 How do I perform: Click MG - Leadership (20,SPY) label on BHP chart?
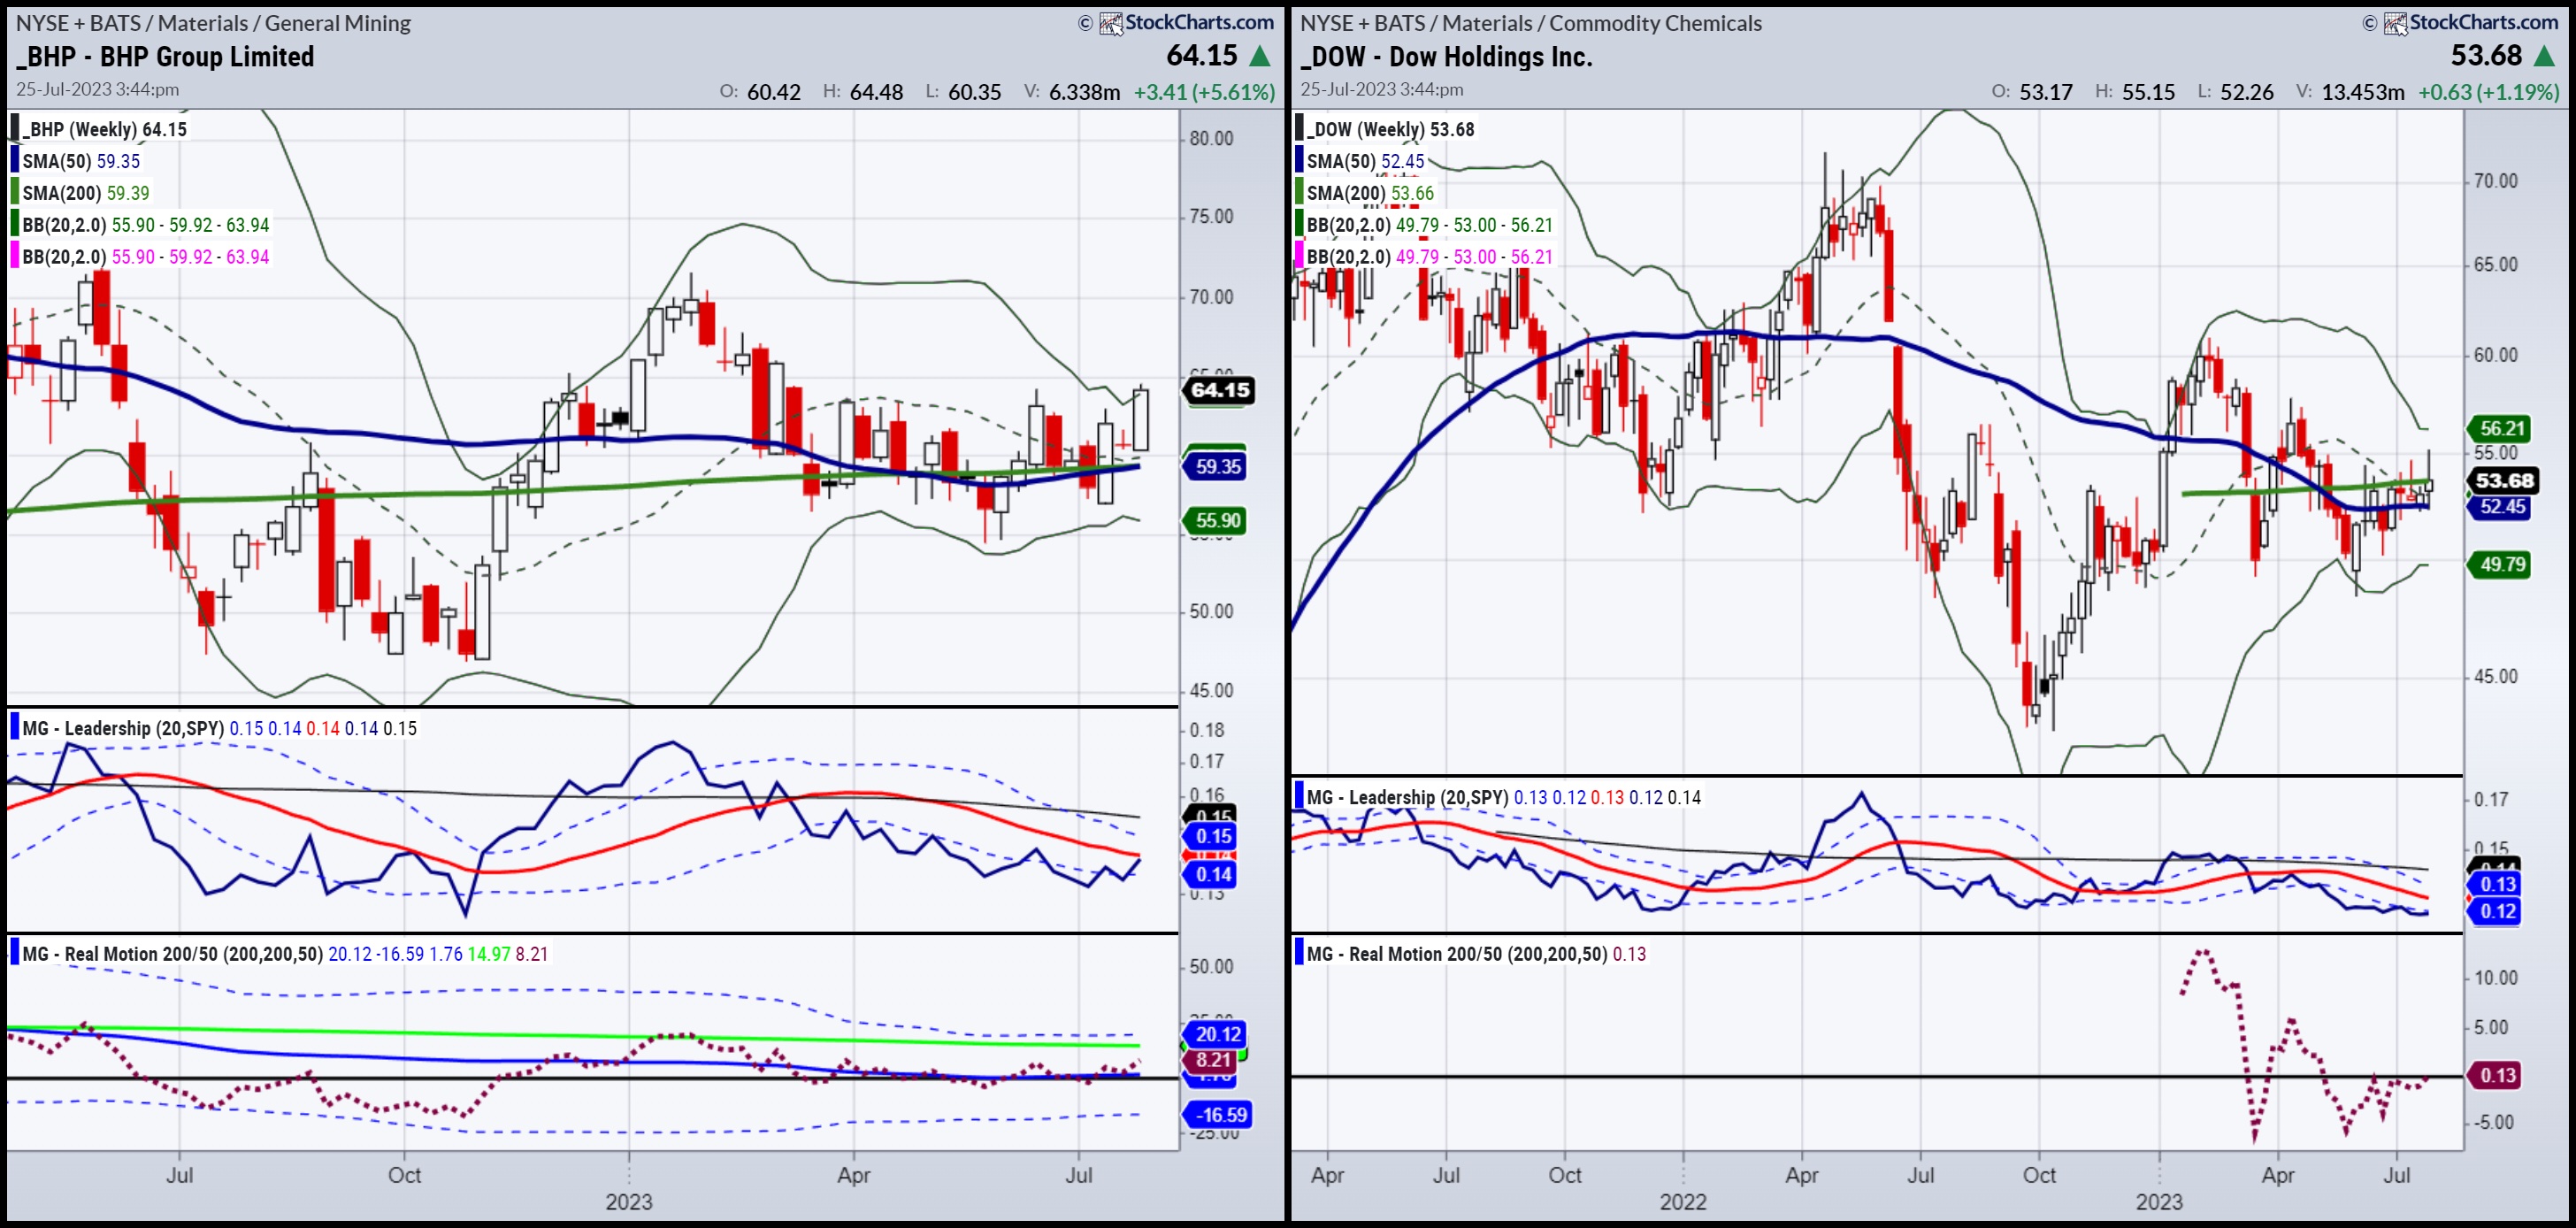pos(122,729)
